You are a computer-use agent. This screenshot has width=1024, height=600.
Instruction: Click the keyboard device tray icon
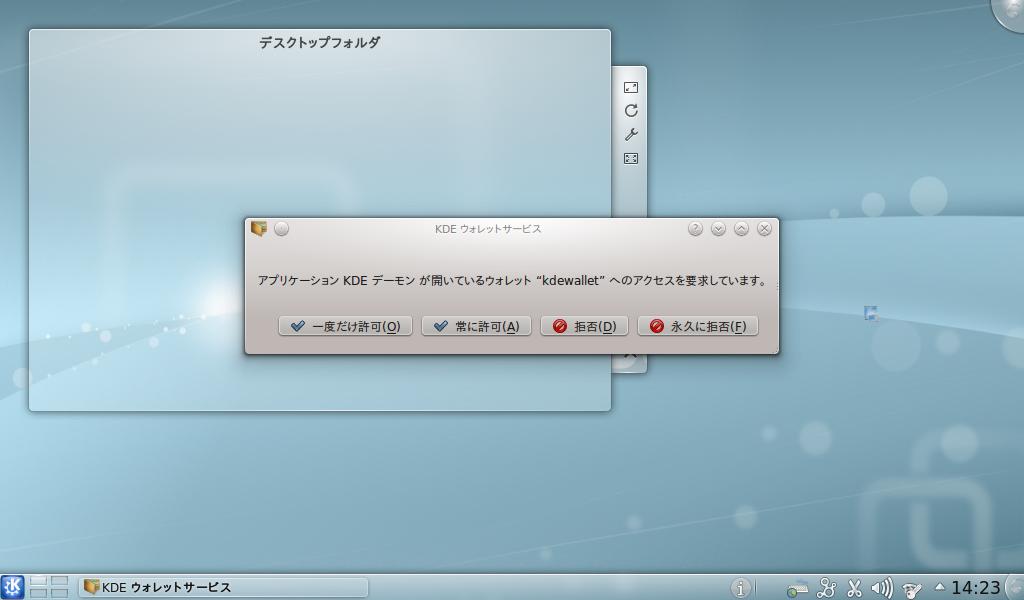click(797, 589)
